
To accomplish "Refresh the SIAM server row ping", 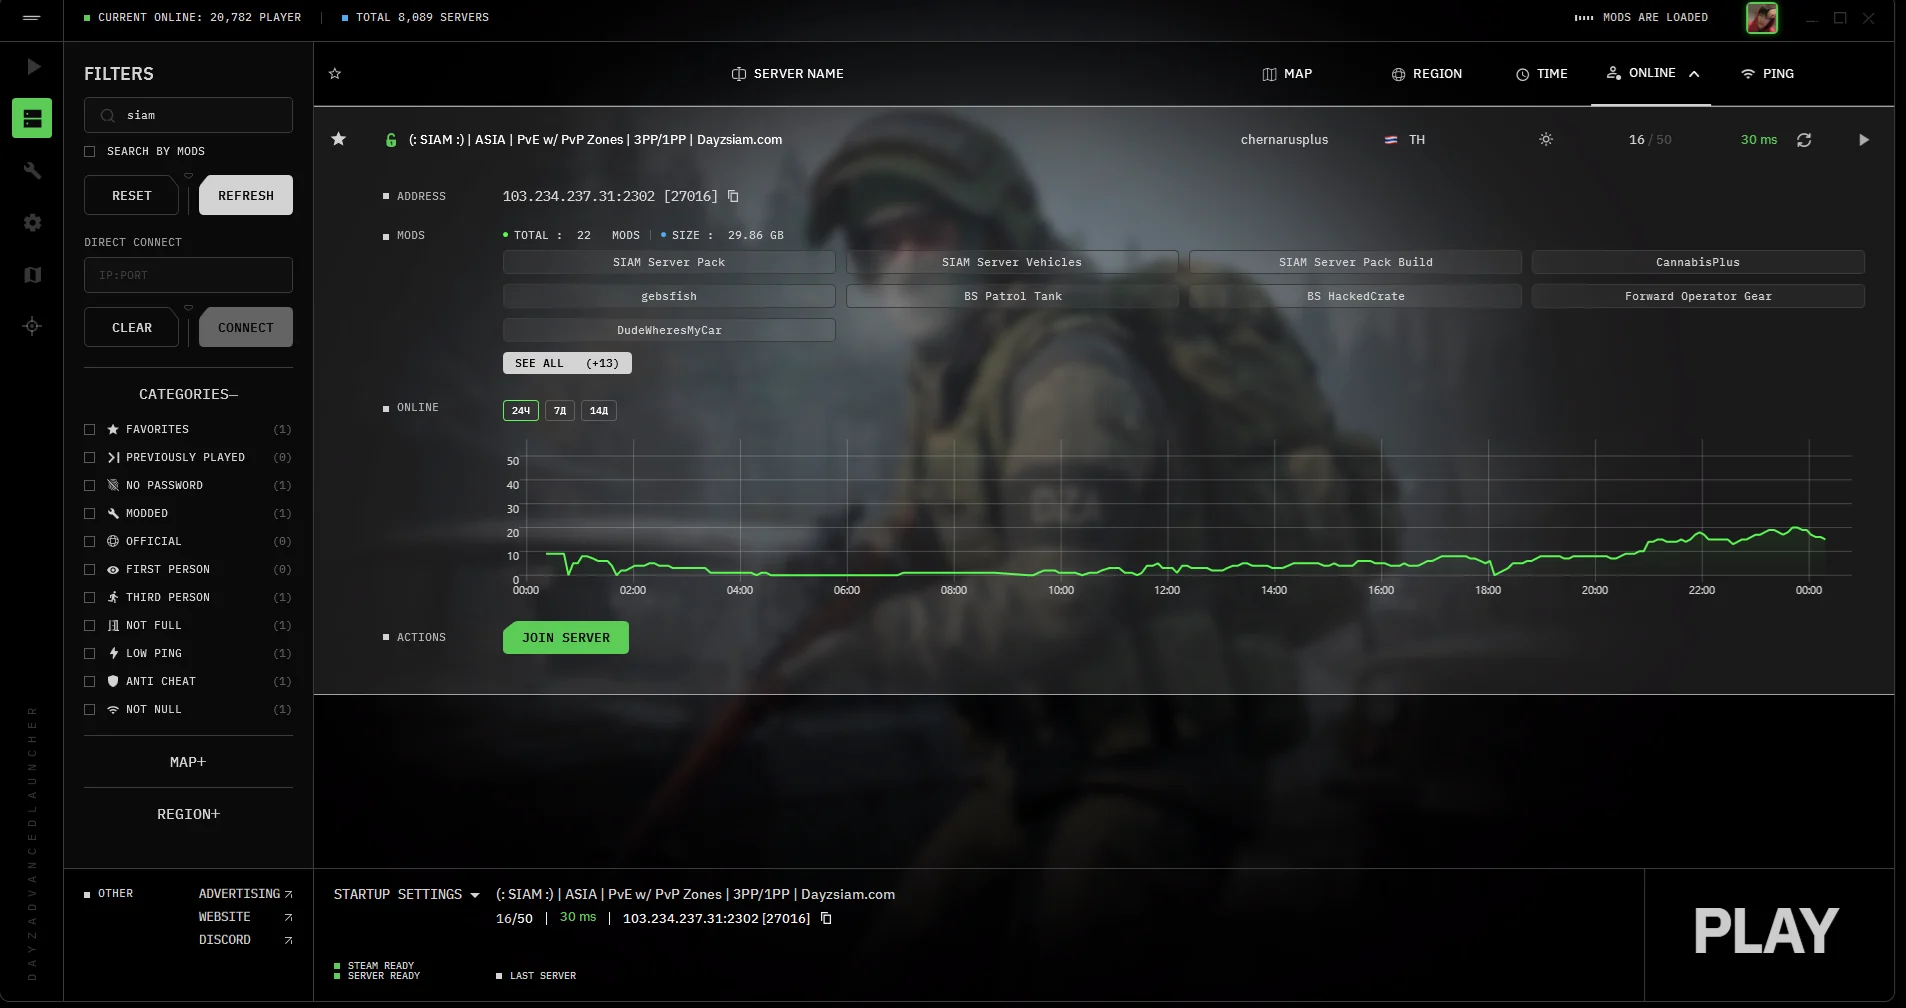I will (1804, 140).
